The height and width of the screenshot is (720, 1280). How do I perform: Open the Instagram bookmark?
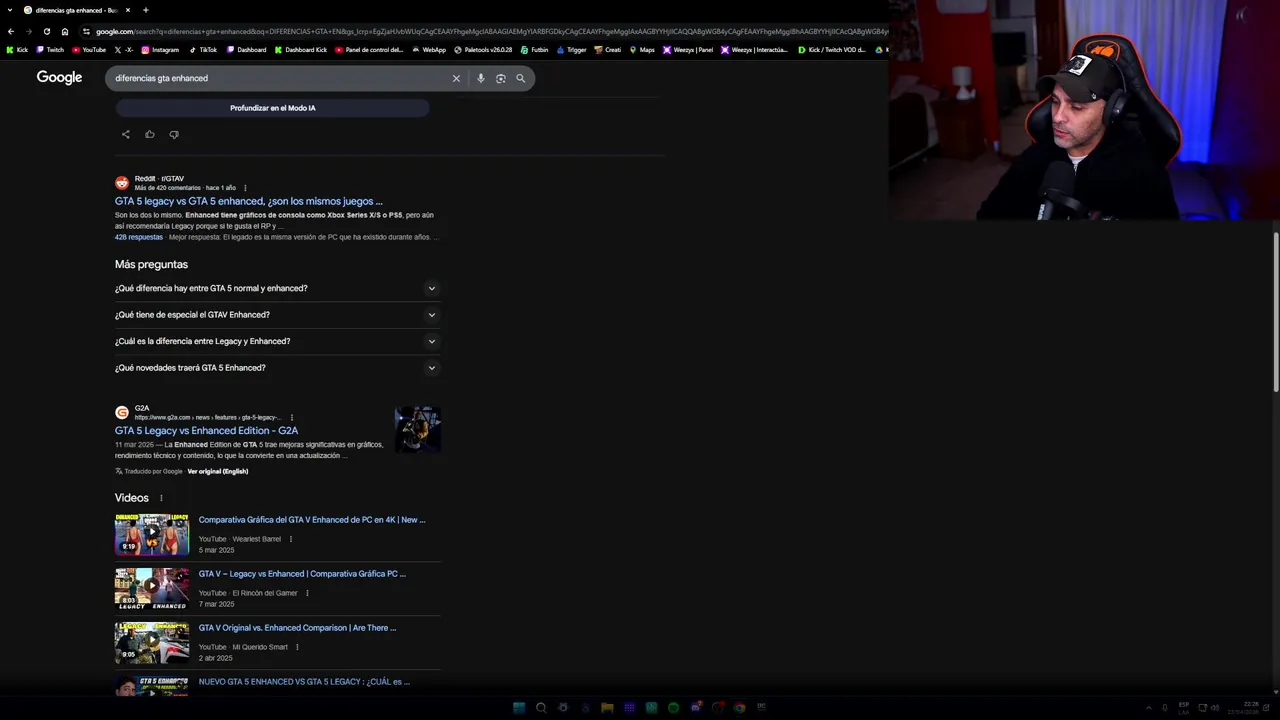tap(160, 50)
